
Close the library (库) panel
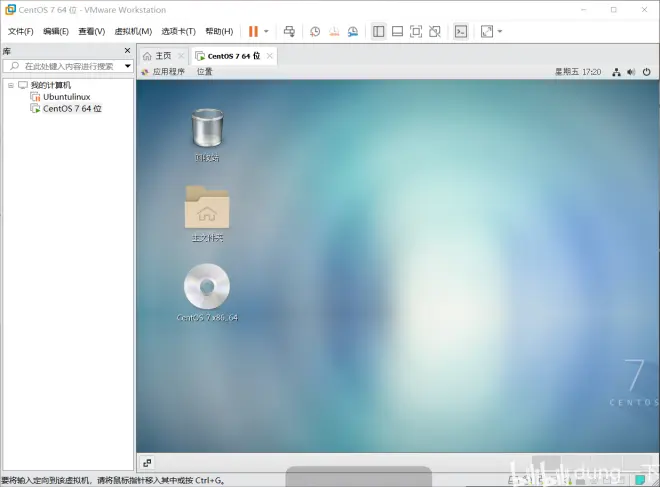pyautogui.click(x=128, y=51)
